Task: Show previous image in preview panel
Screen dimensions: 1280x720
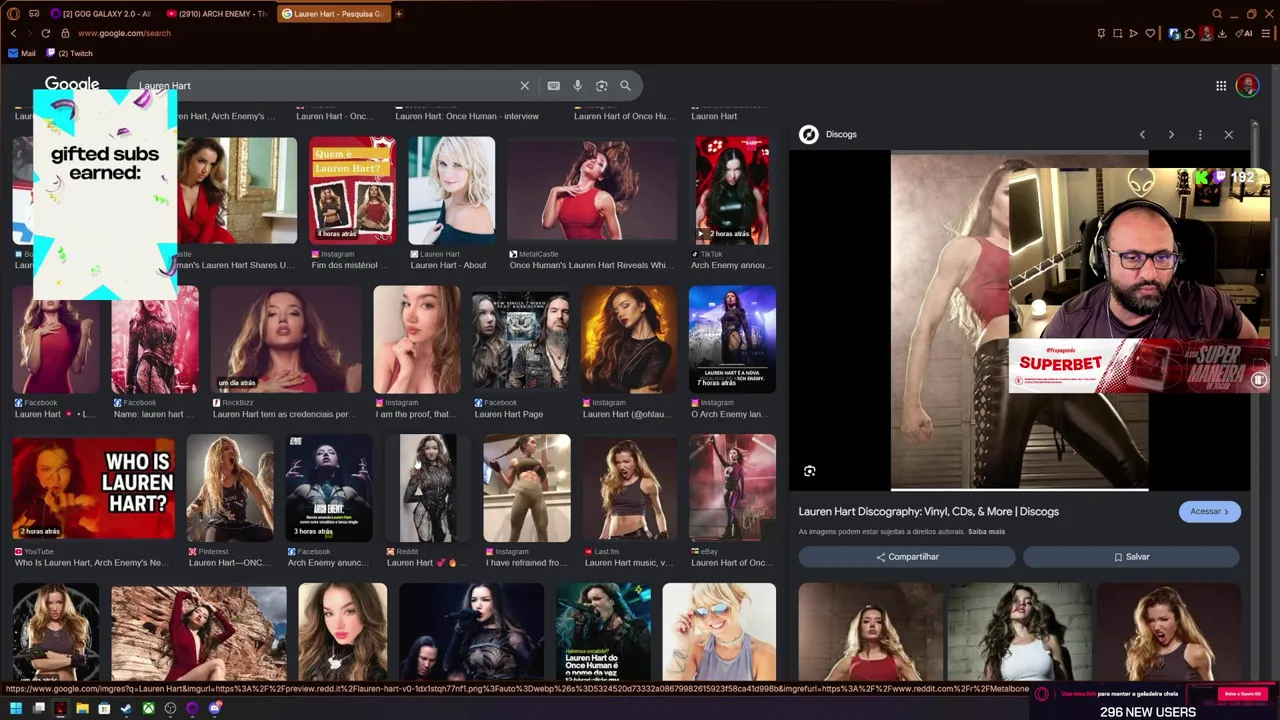Action: tap(1142, 134)
